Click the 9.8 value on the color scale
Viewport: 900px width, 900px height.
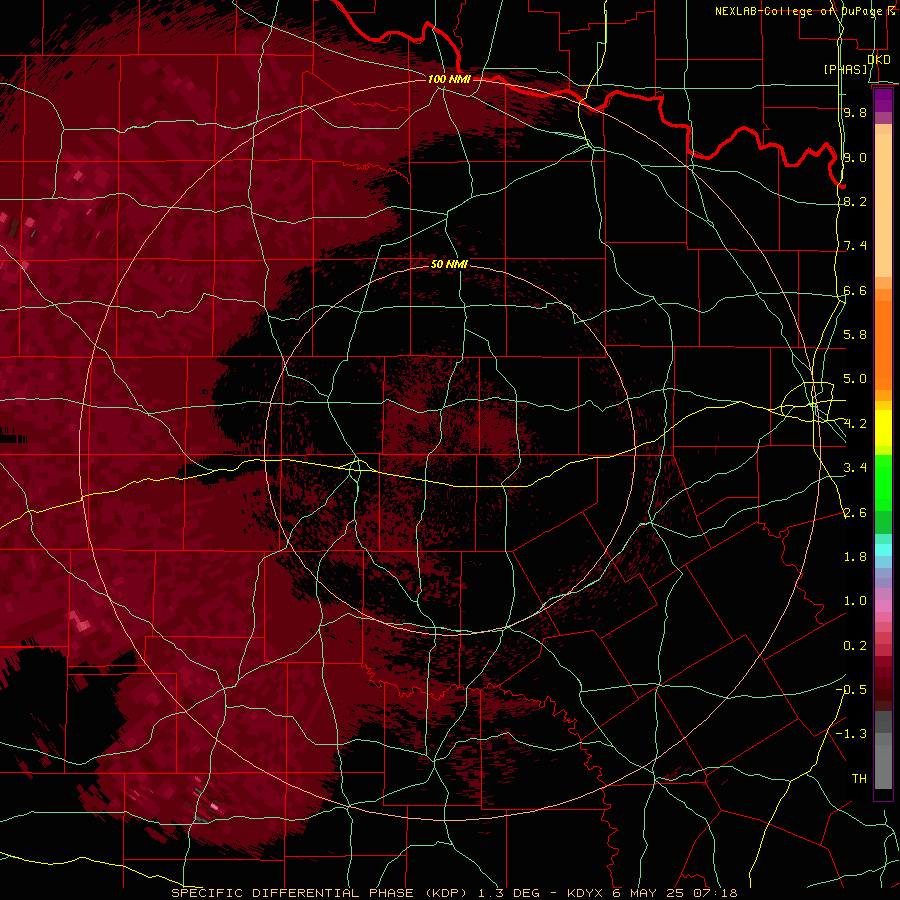(855, 112)
